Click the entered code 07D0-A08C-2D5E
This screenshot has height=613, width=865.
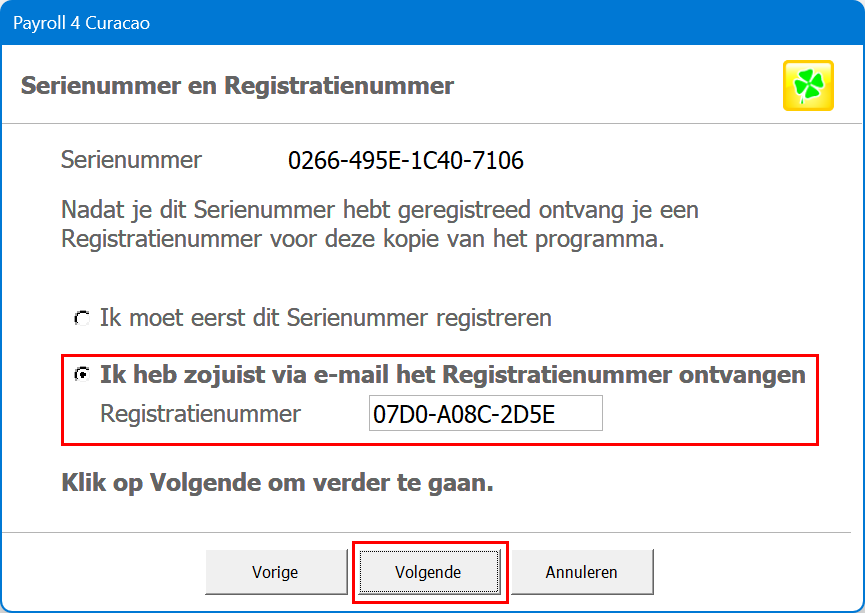click(x=463, y=414)
